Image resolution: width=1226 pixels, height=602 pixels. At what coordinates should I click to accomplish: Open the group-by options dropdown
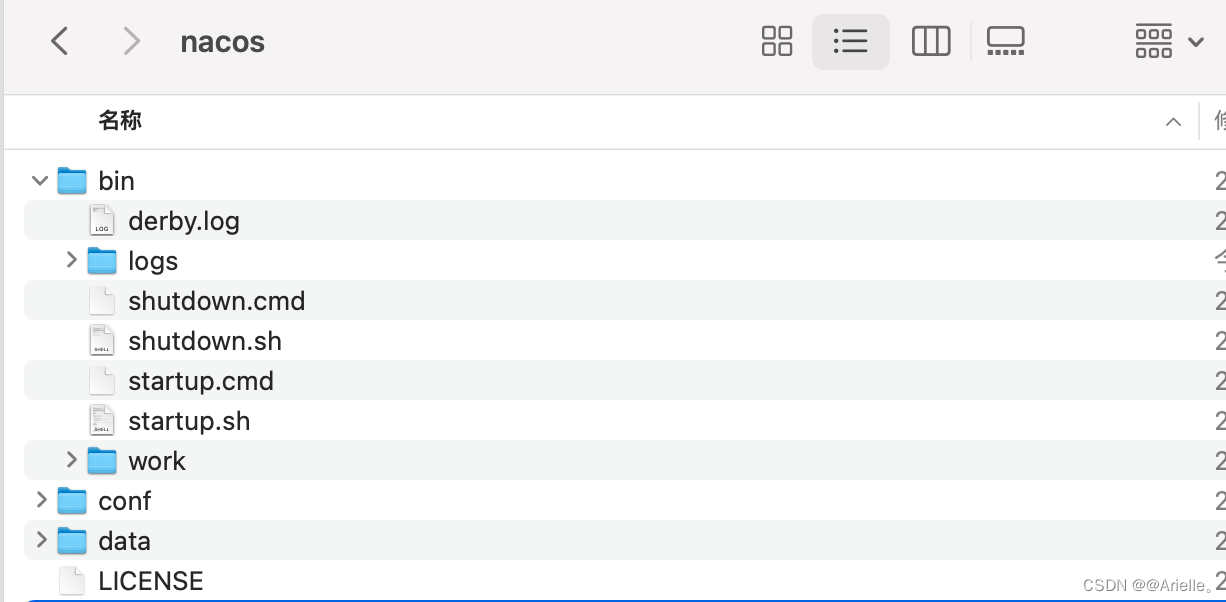pyautogui.click(x=1167, y=42)
